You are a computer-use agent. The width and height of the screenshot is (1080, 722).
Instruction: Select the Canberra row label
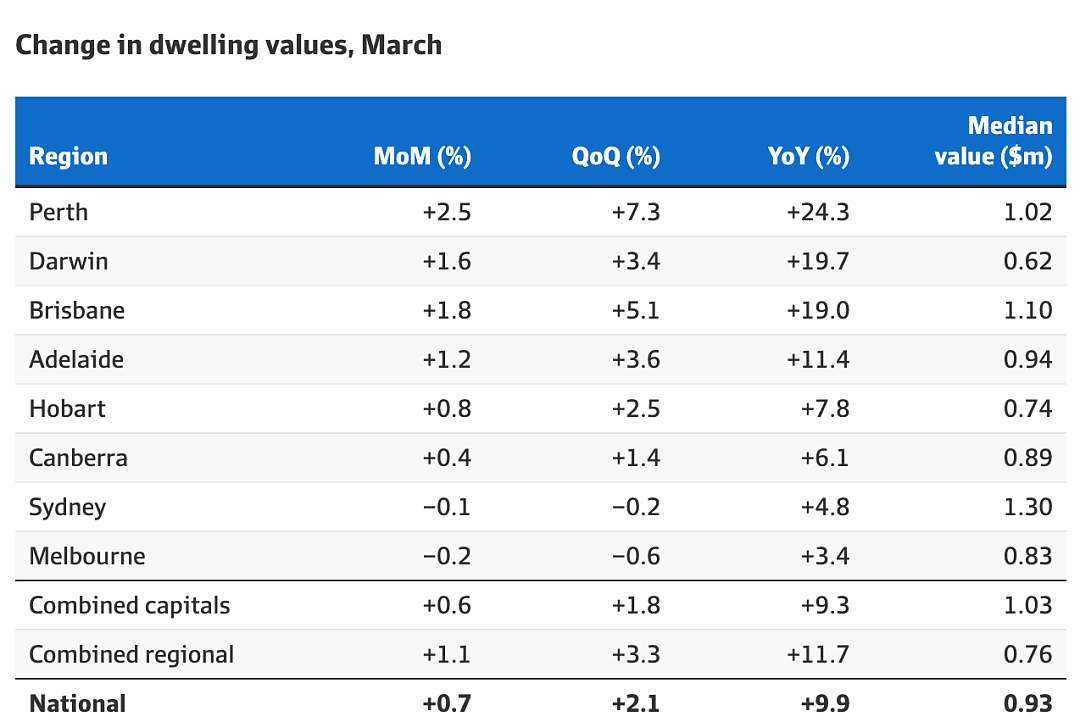[x=78, y=458]
